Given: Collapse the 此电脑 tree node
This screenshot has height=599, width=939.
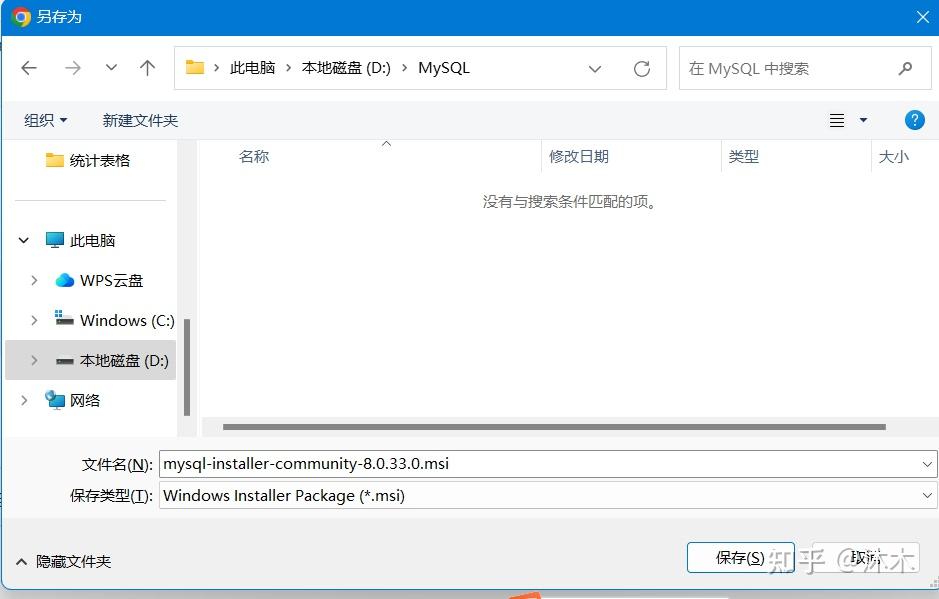Looking at the screenshot, I should coord(23,240).
